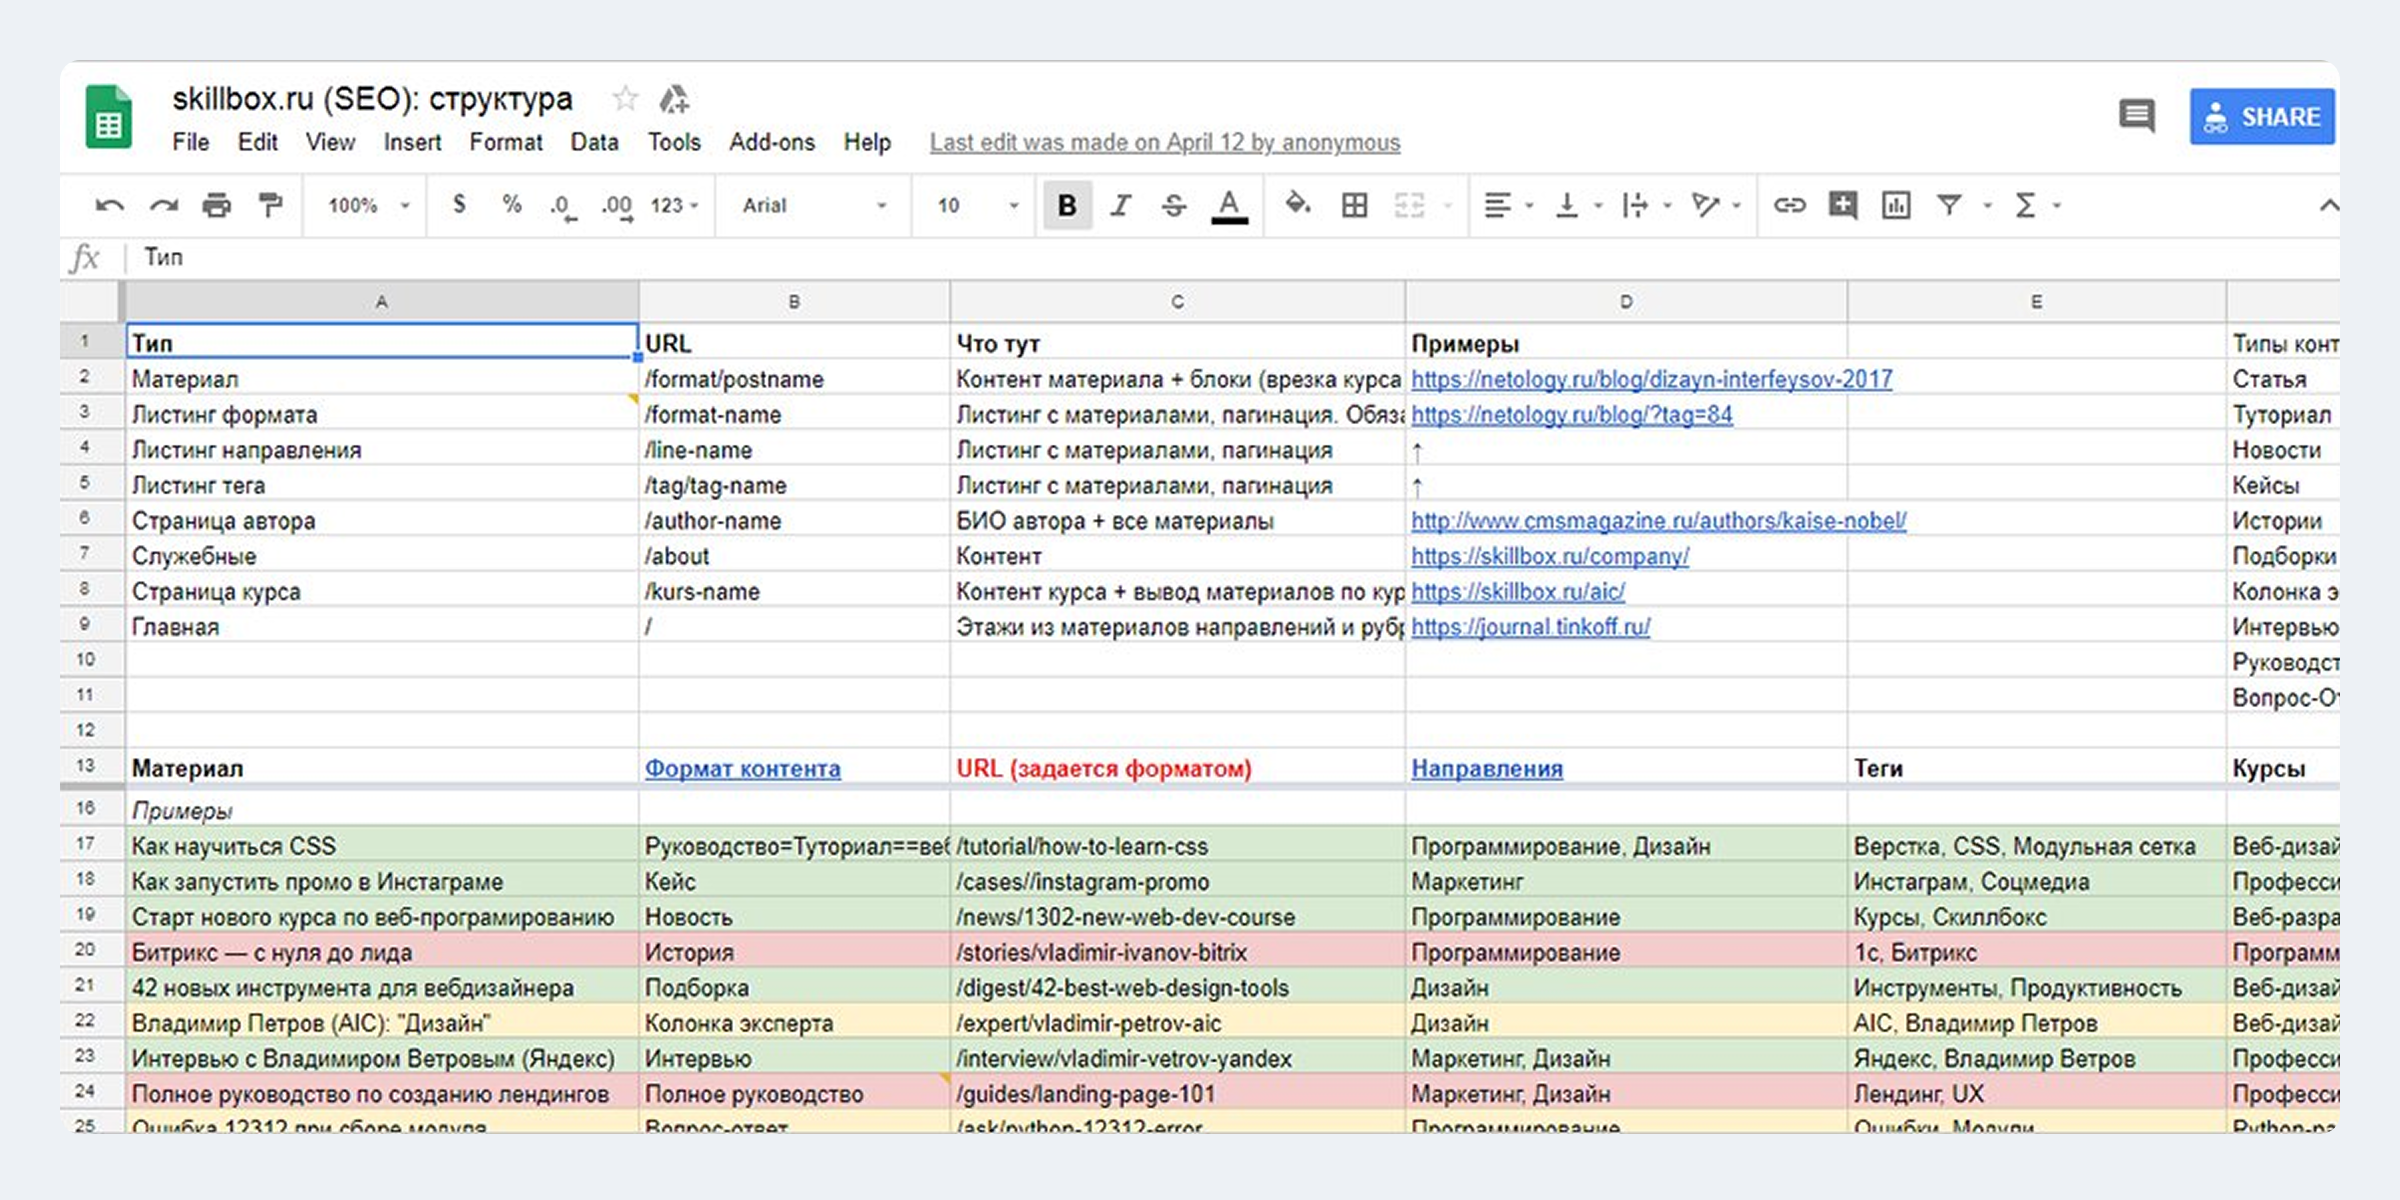Open the Help menu

[867, 143]
